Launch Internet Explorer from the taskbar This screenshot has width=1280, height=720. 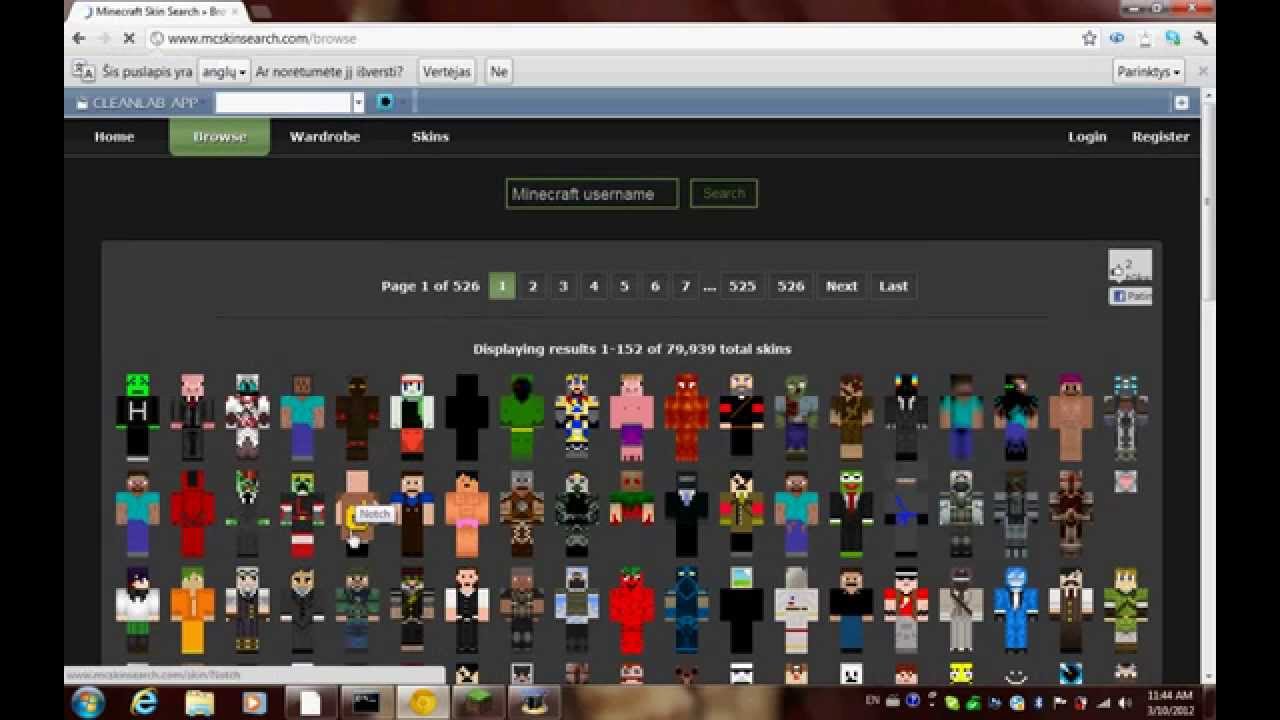click(x=144, y=703)
